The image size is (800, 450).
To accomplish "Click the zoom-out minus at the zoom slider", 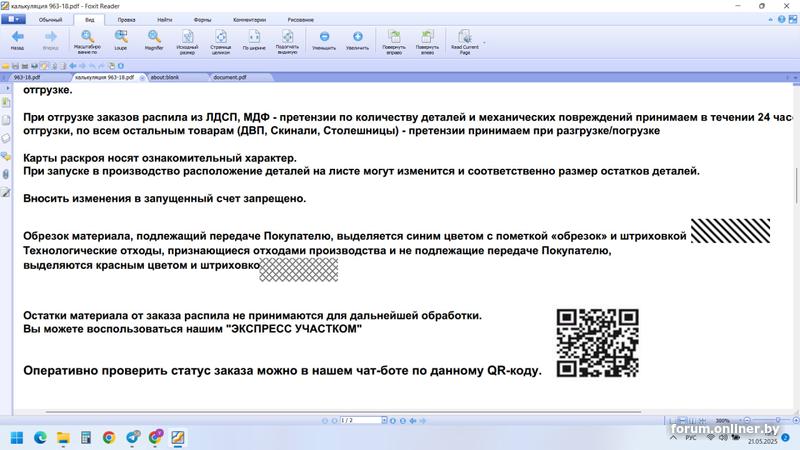I will click(746, 420).
